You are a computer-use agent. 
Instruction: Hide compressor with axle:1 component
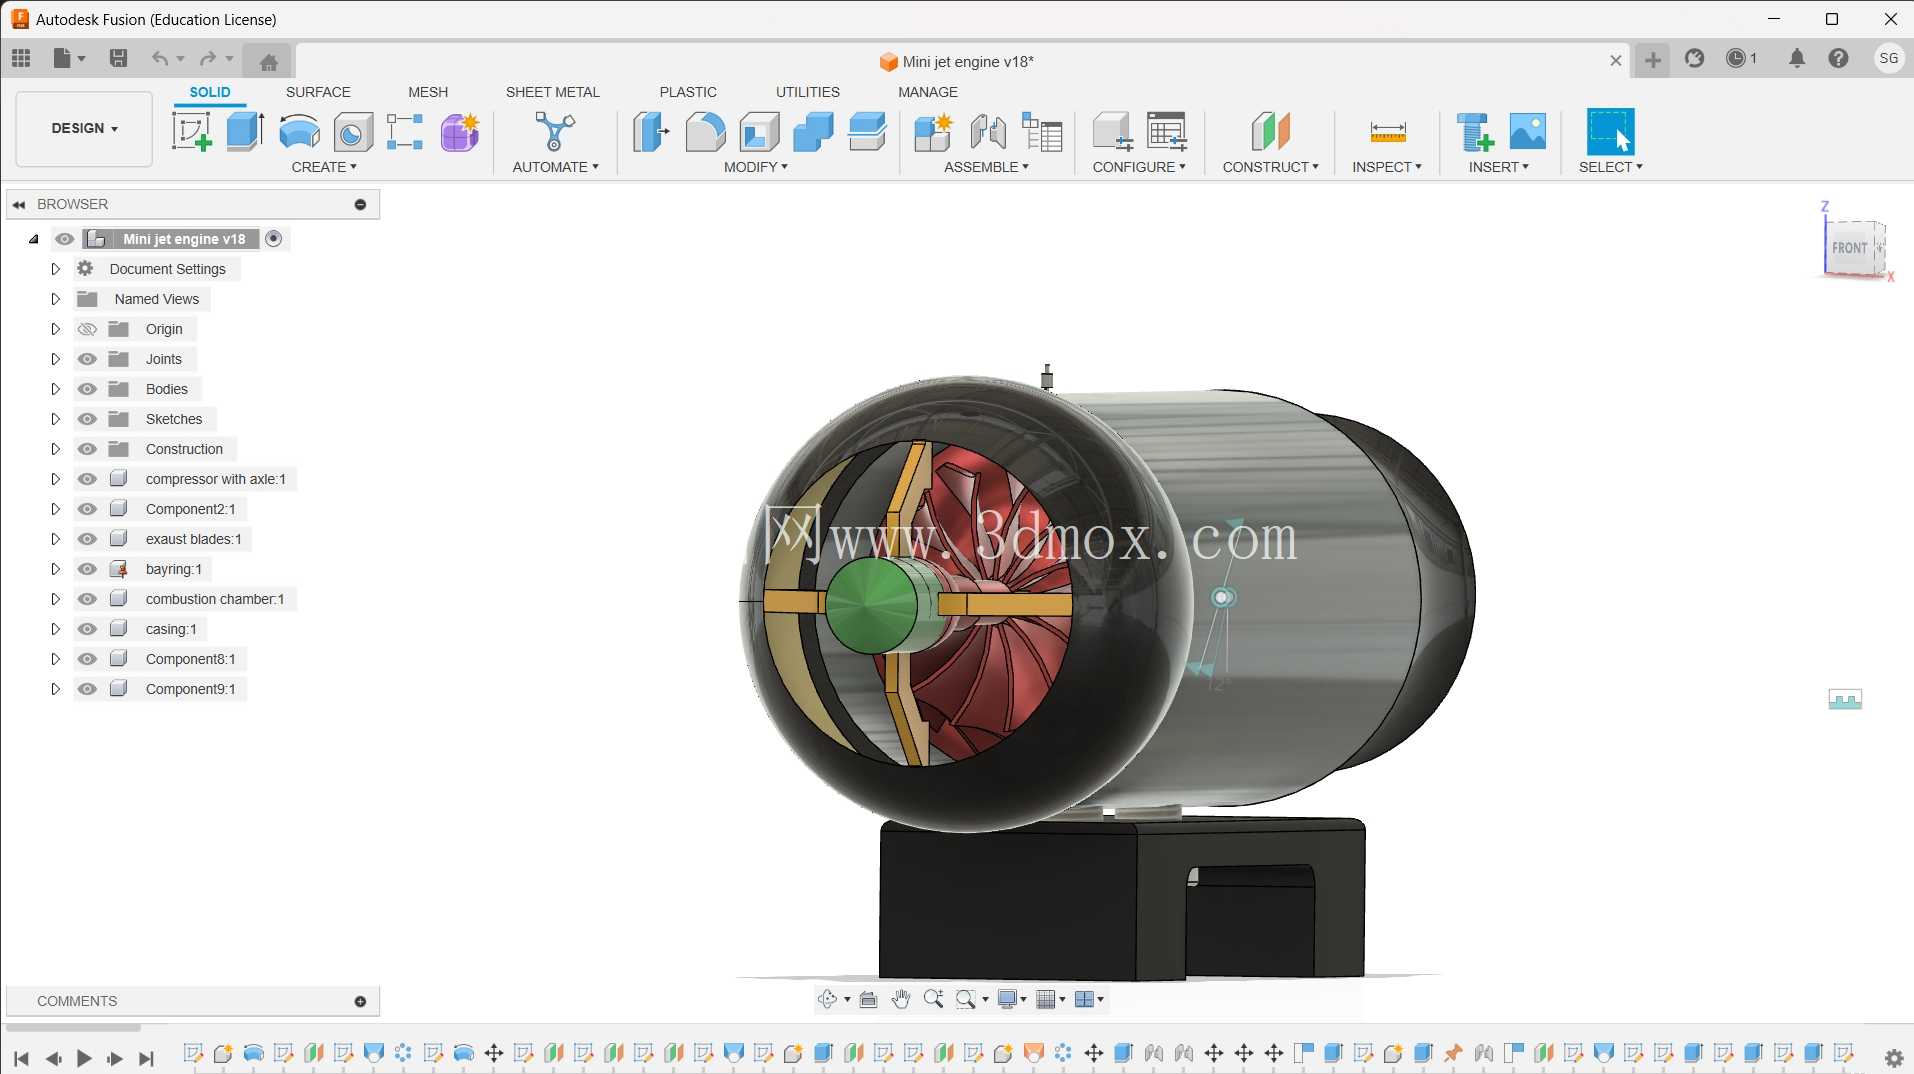pos(87,479)
